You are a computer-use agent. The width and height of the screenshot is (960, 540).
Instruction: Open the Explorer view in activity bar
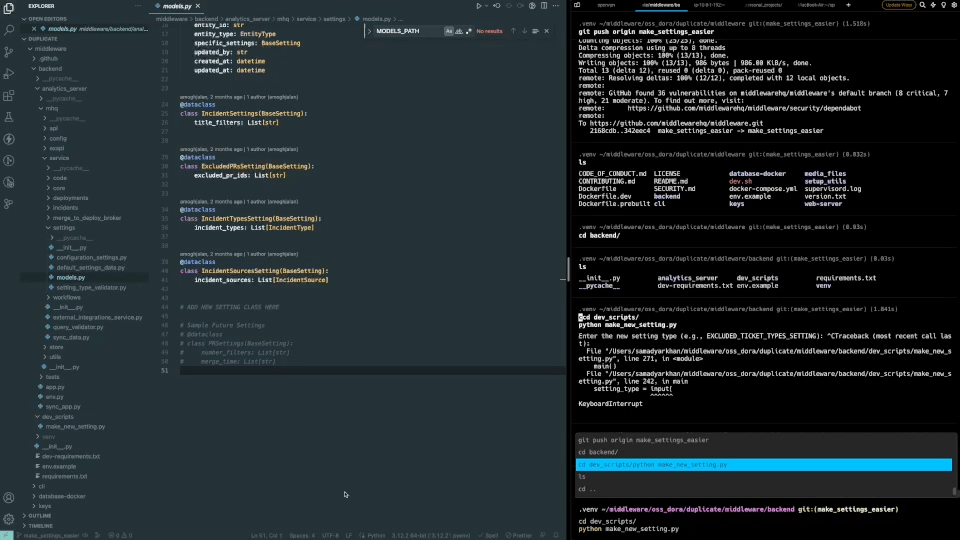tap(9, 7)
